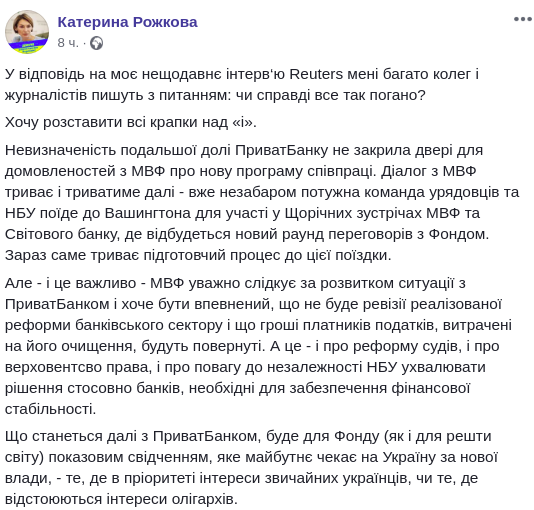Click the word Вашингтона in the post
Viewport: 534px width, 510px height.
(x=146, y=213)
